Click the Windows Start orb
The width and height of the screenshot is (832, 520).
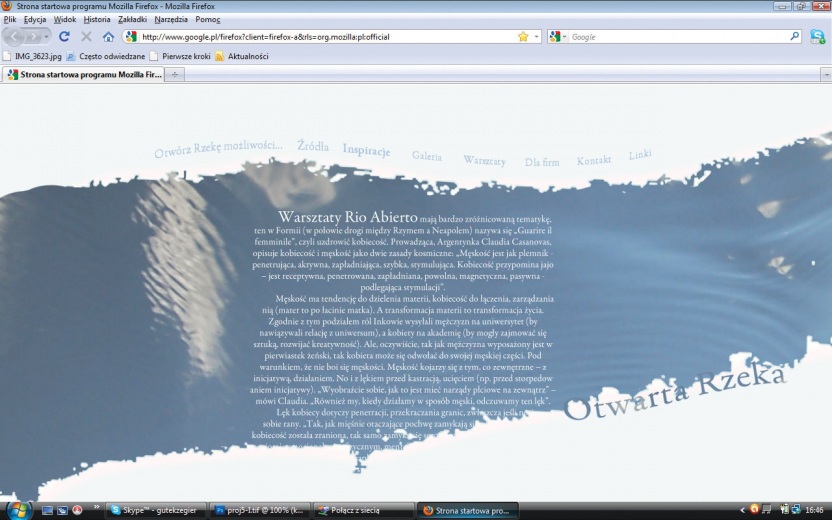[x=17, y=509]
